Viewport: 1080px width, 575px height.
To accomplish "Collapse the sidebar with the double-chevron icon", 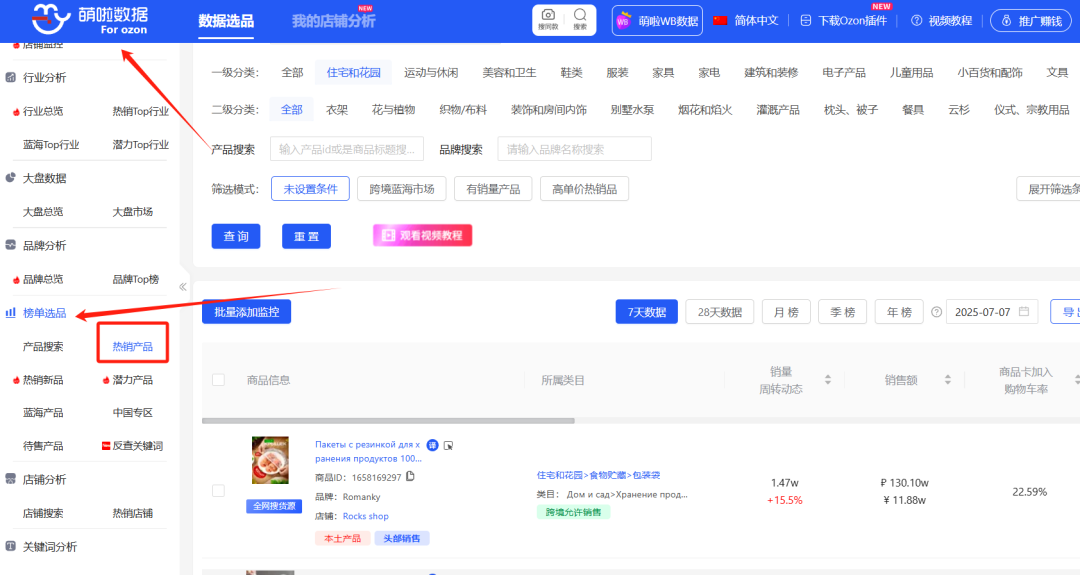I will click(x=183, y=287).
